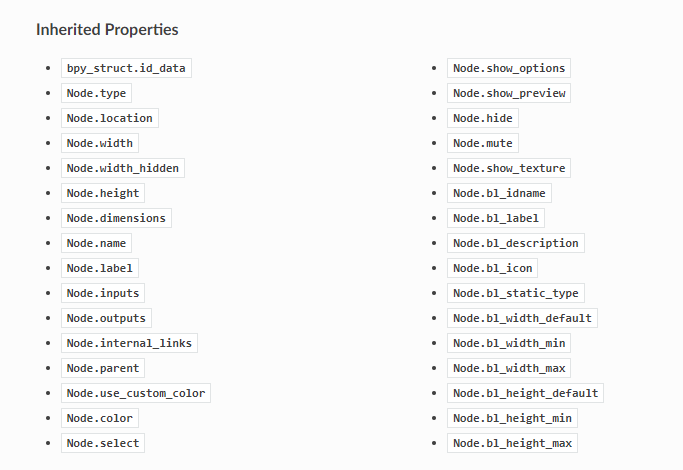Image resolution: width=683 pixels, height=470 pixels.
Task: Open the Node.name property link
Action: [x=96, y=243]
